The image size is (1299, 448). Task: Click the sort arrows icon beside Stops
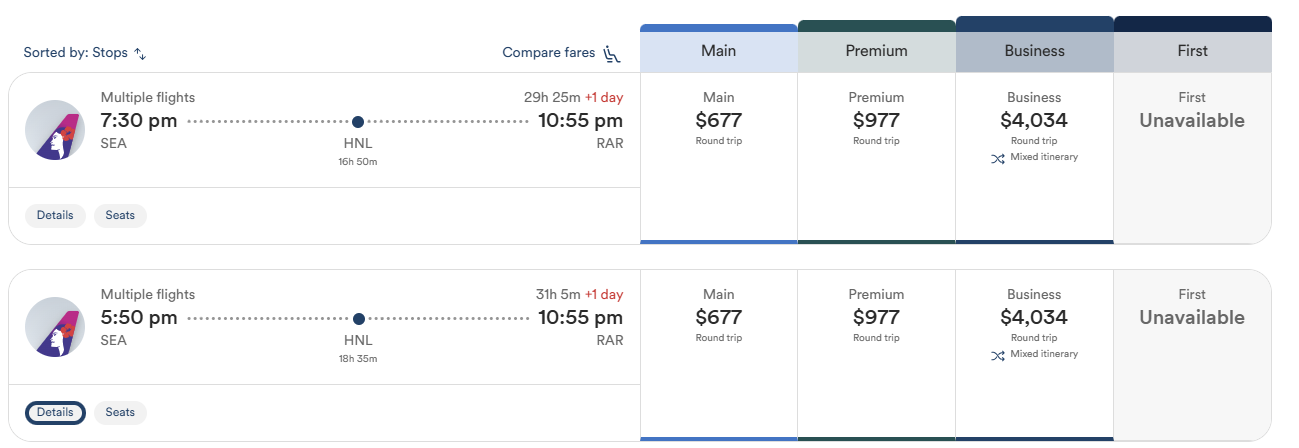(140, 54)
